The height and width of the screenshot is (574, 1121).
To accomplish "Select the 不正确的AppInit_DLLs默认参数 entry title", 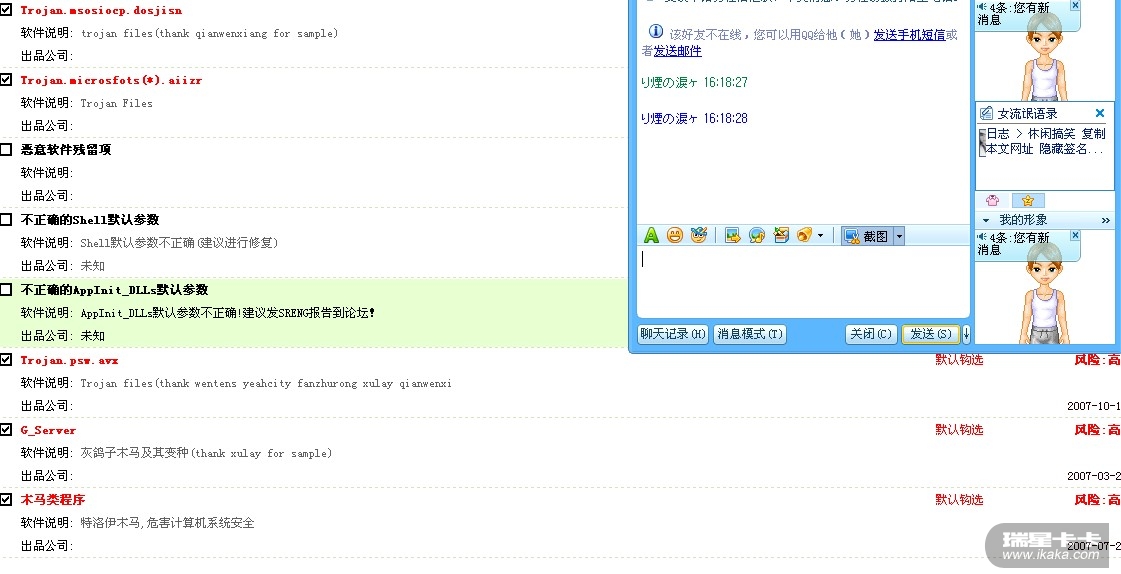I will pyautogui.click(x=114, y=290).
